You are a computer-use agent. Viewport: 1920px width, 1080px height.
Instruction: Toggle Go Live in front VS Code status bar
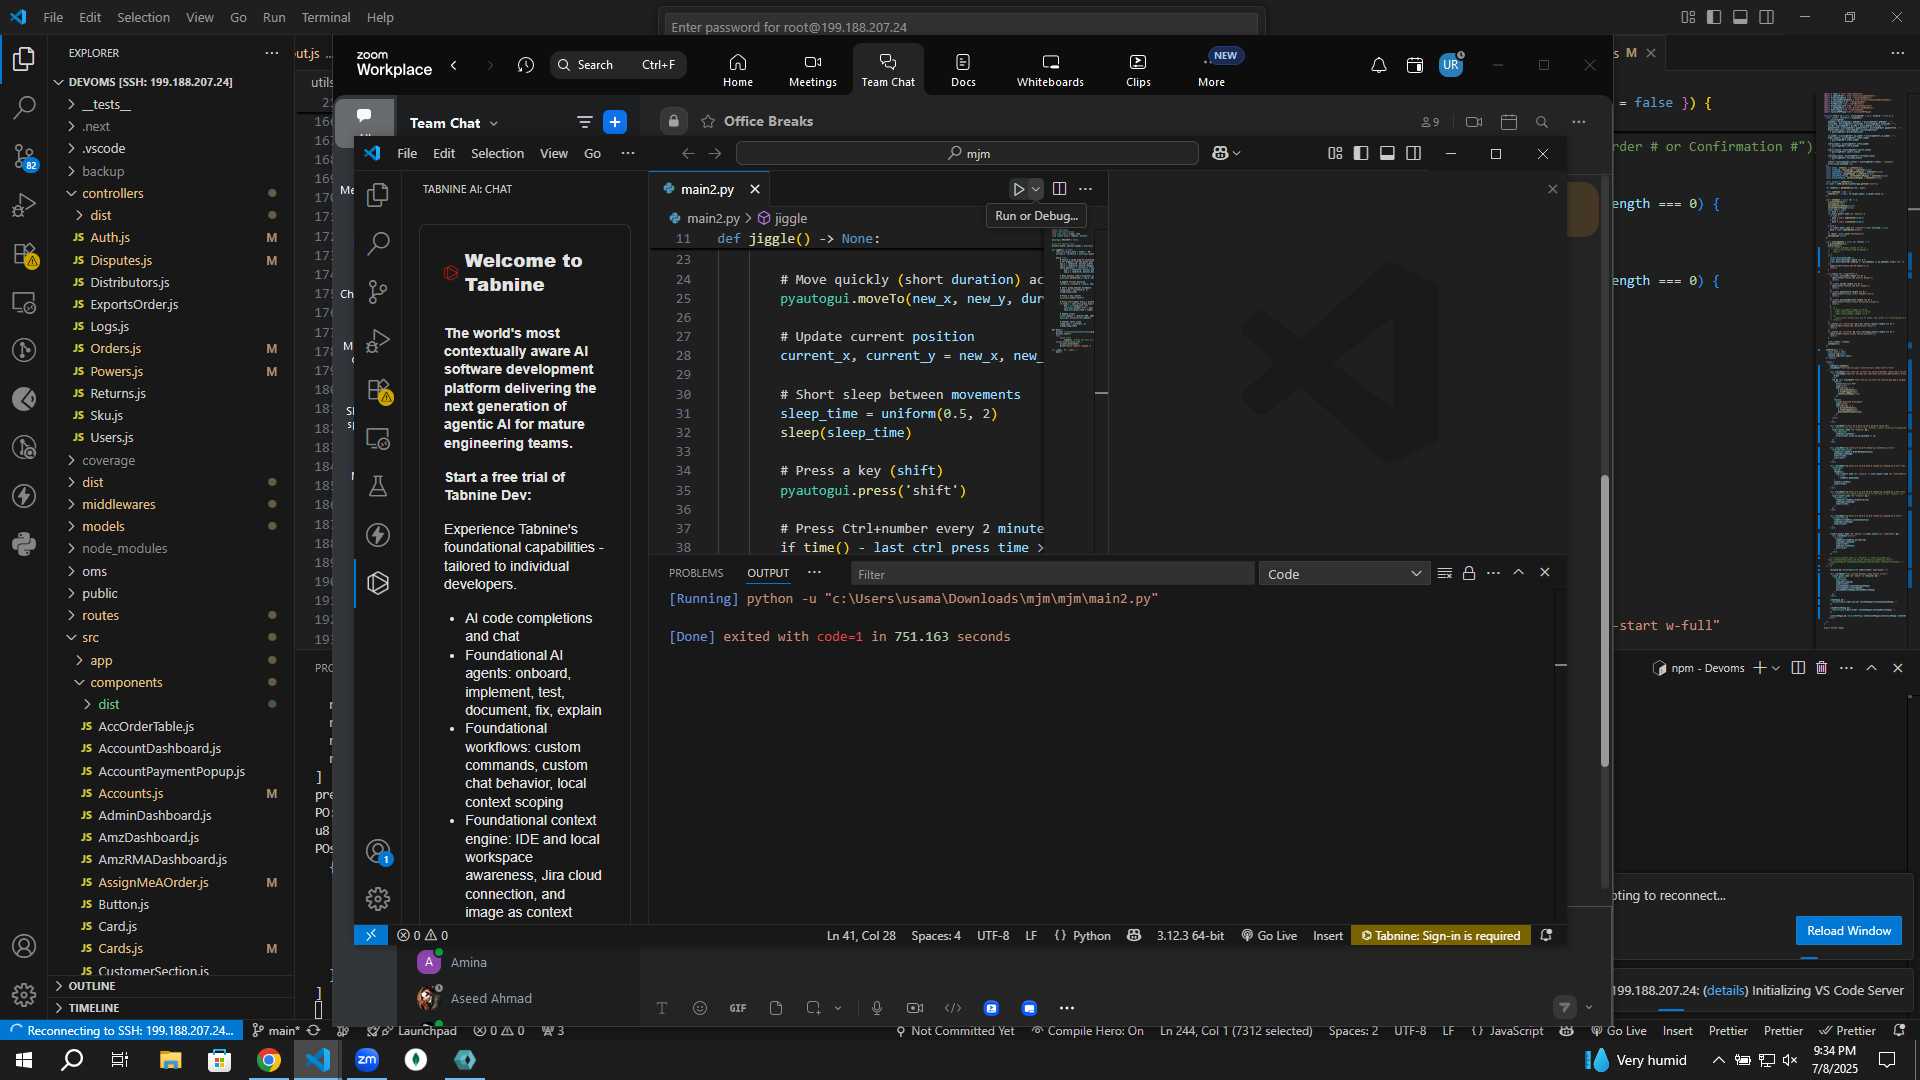click(1269, 936)
